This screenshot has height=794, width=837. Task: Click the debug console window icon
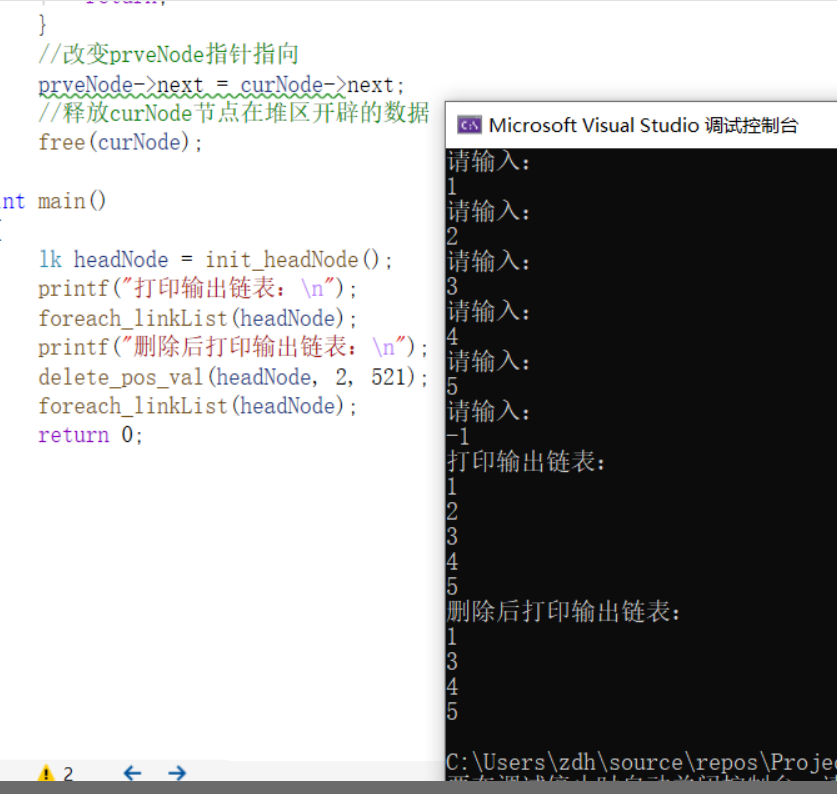tap(469, 125)
